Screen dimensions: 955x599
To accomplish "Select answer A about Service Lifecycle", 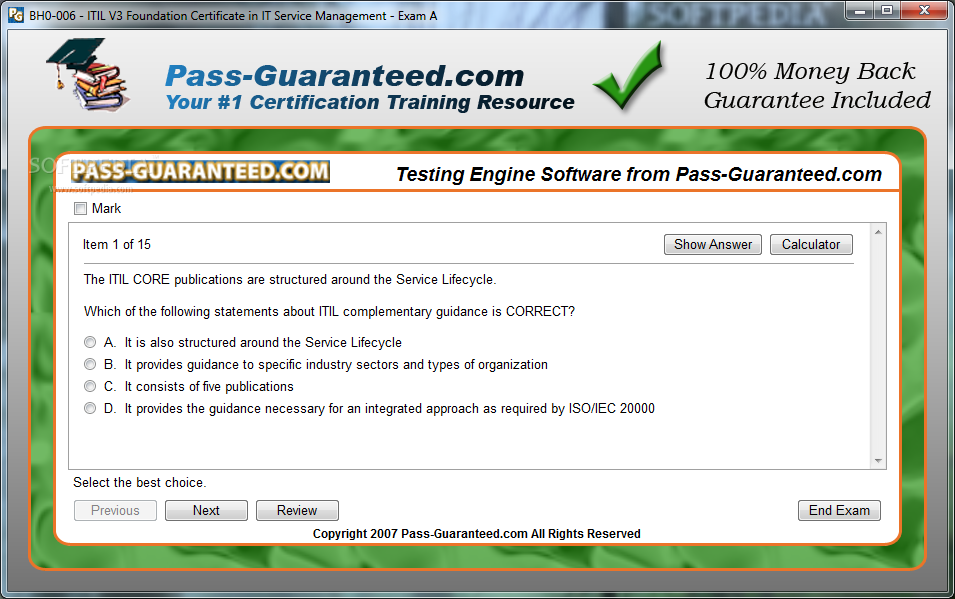I will point(90,342).
